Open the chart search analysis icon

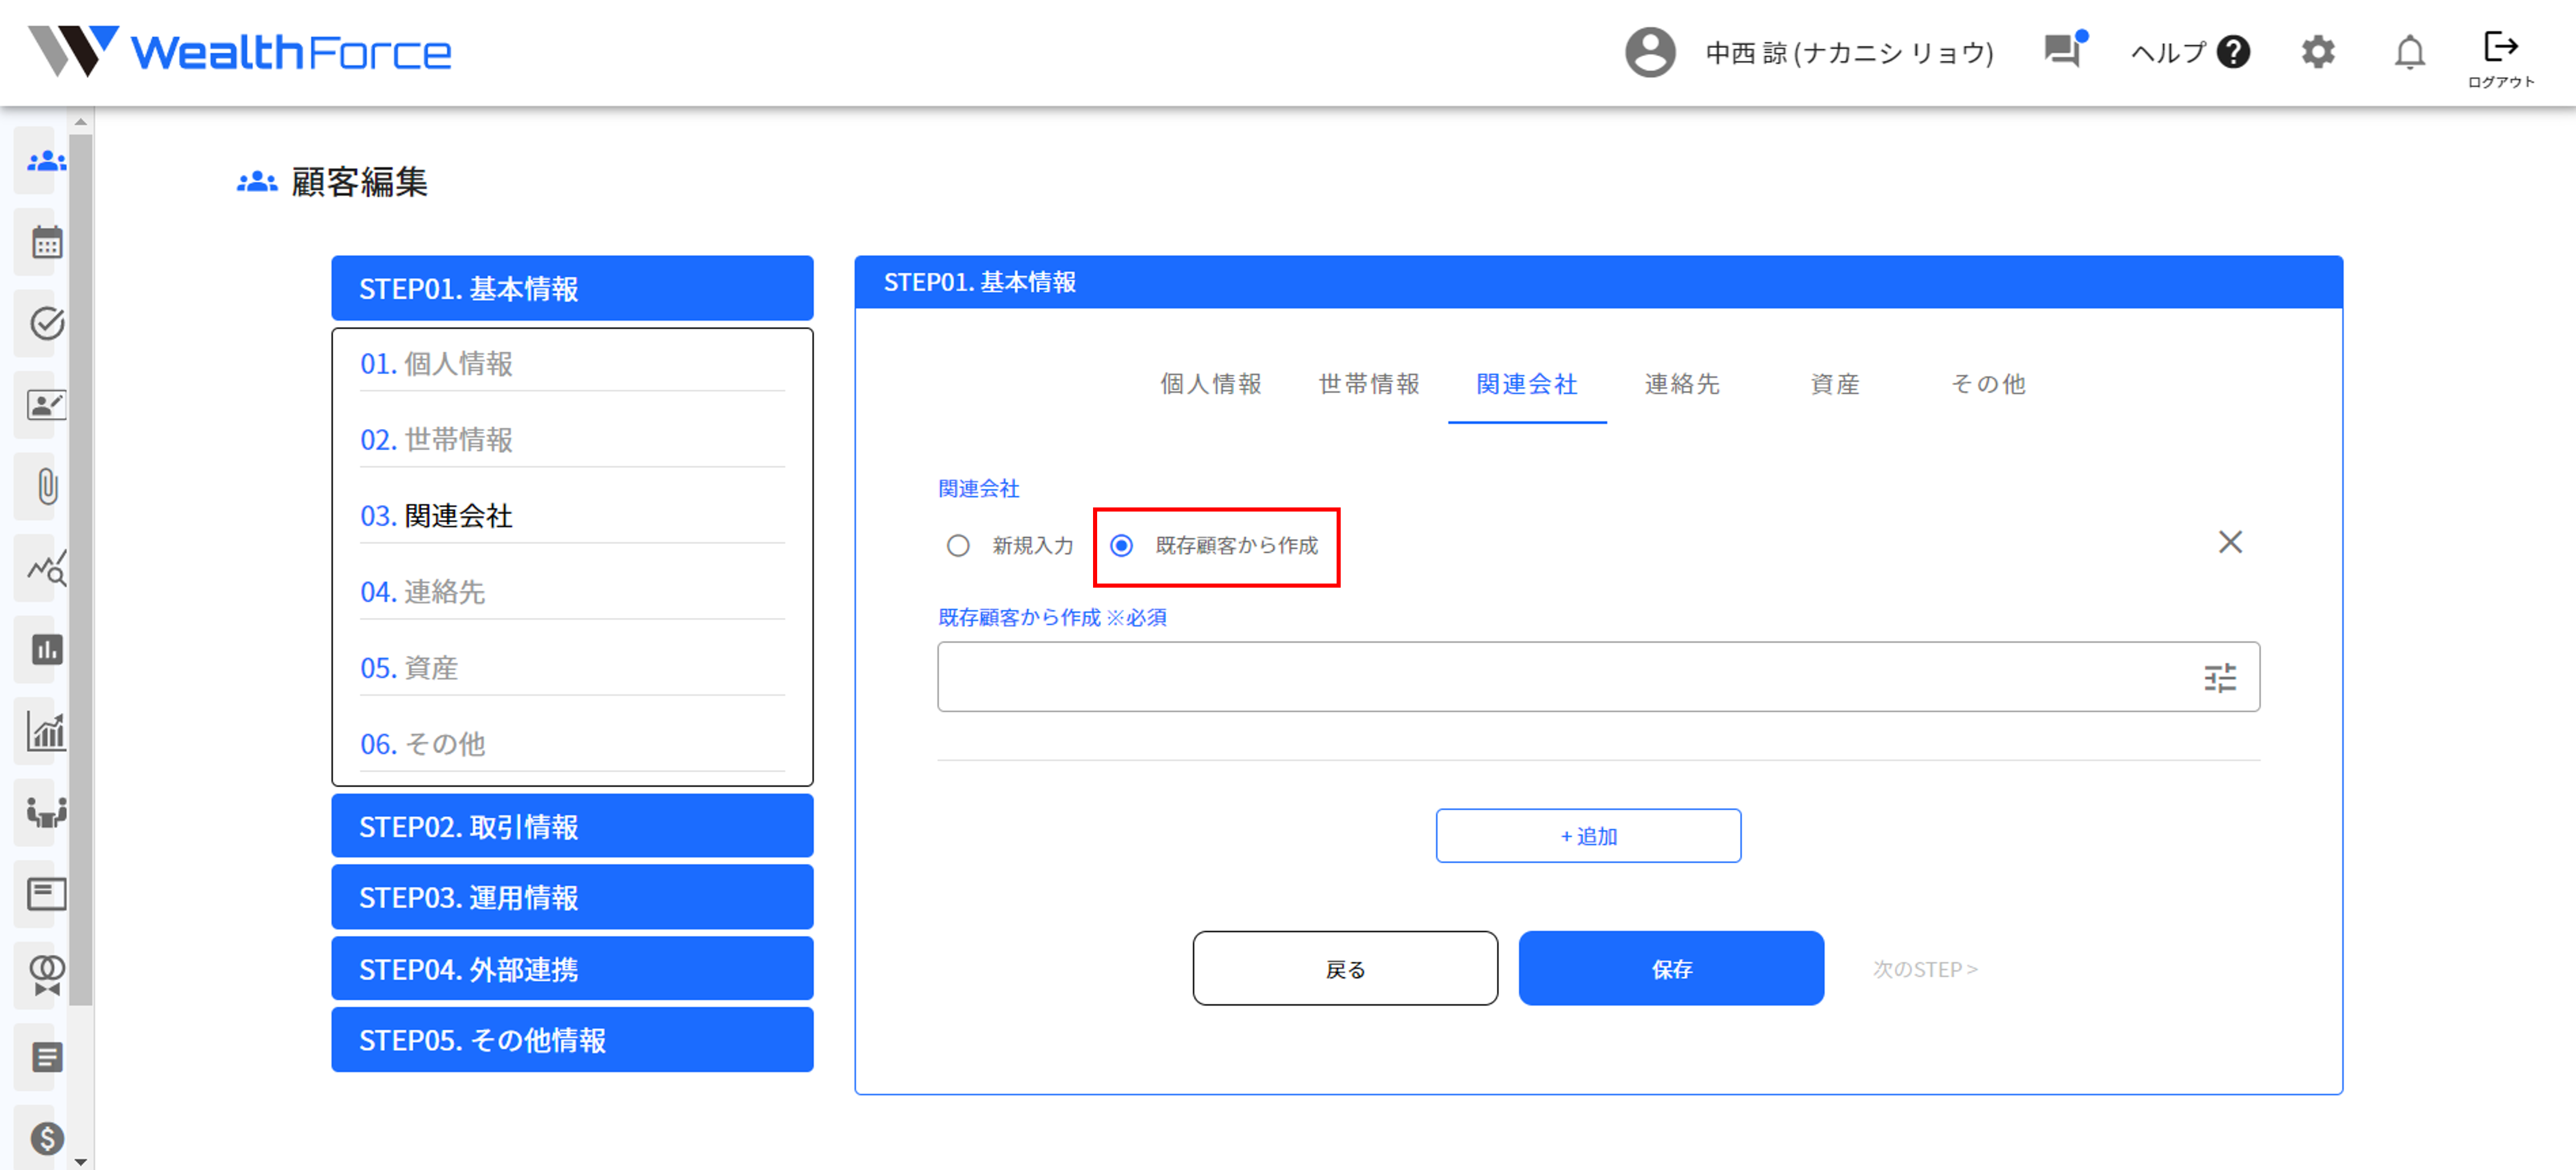[x=46, y=568]
